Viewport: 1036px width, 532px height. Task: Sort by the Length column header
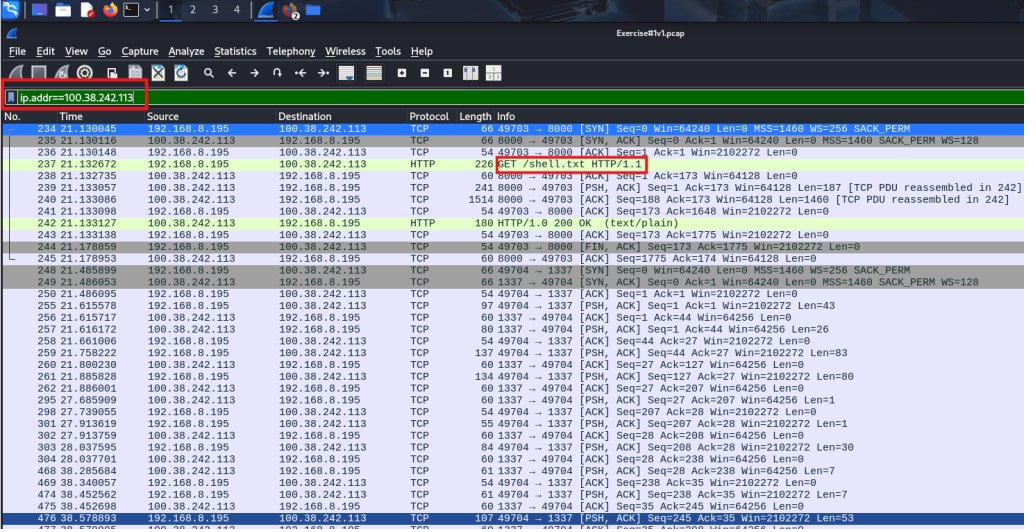point(475,116)
